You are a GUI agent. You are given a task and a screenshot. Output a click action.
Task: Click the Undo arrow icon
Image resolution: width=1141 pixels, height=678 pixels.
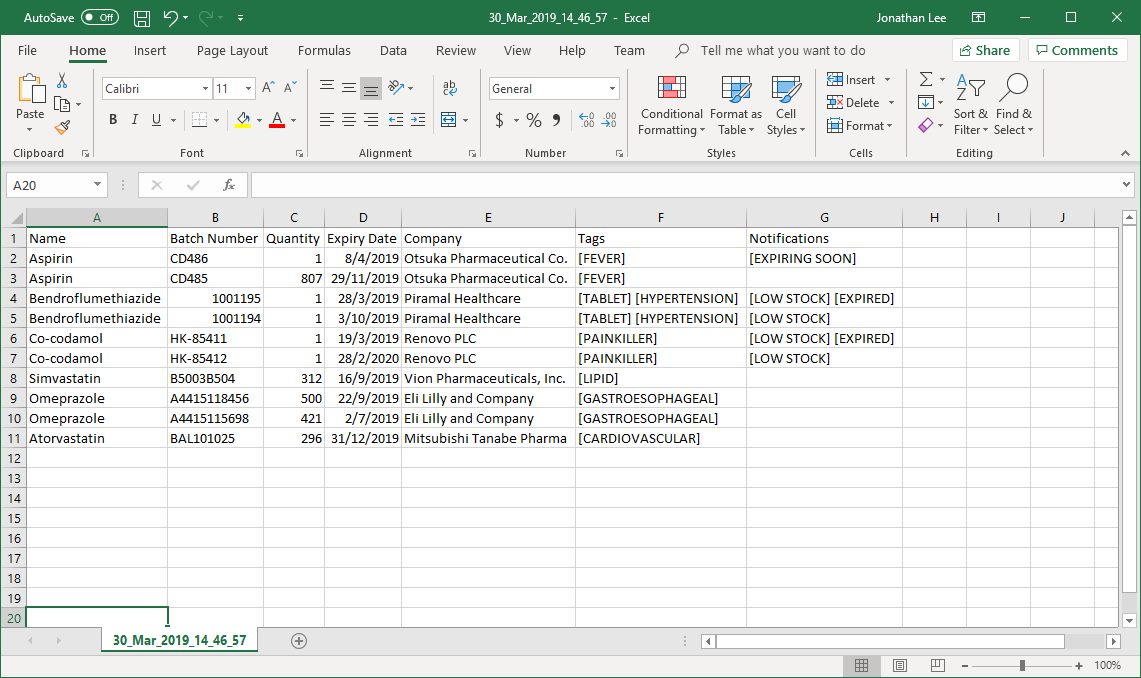point(171,18)
